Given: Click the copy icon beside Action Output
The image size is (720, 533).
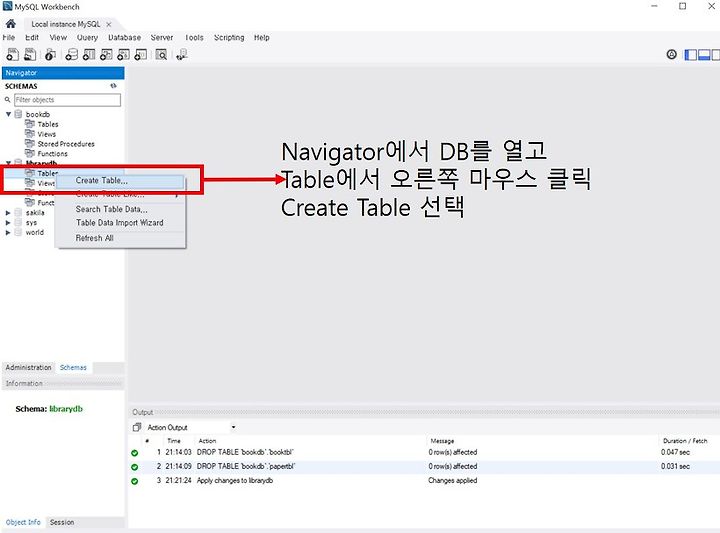Looking at the screenshot, I should tap(137, 427).
